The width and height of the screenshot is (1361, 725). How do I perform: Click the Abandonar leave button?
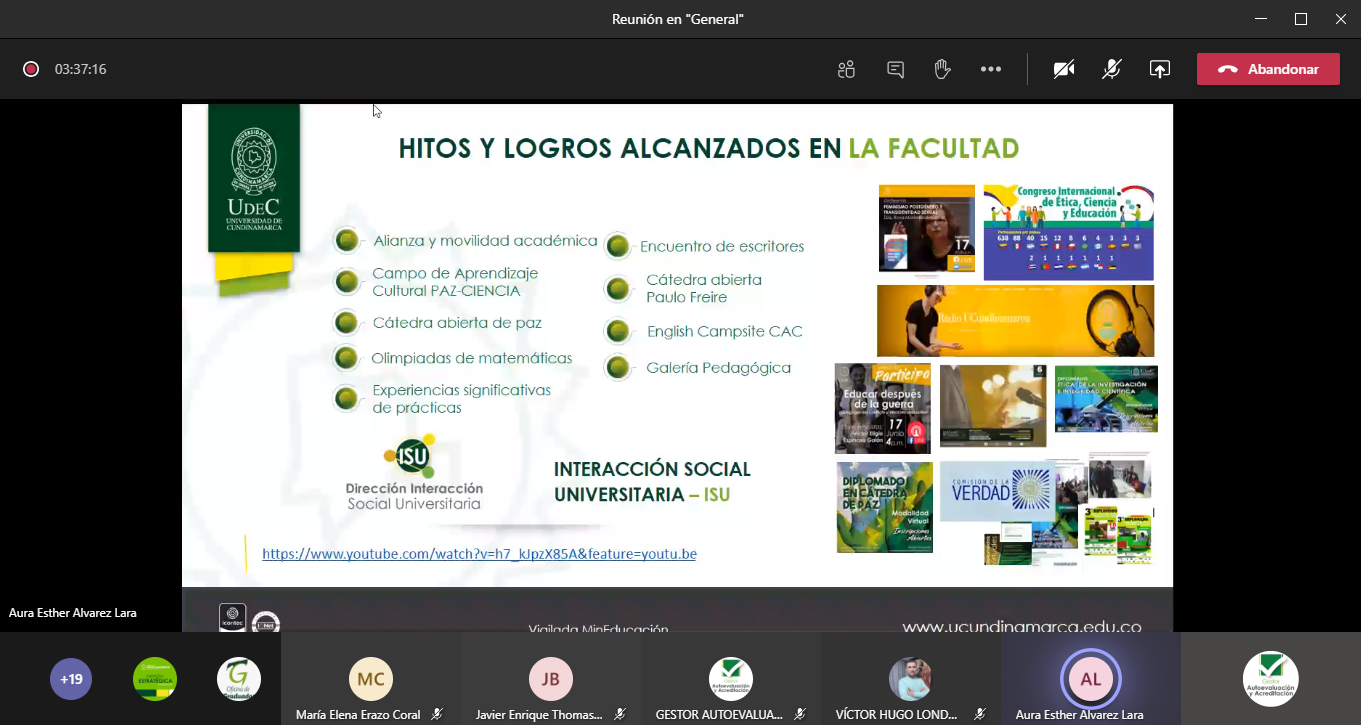coord(1268,69)
